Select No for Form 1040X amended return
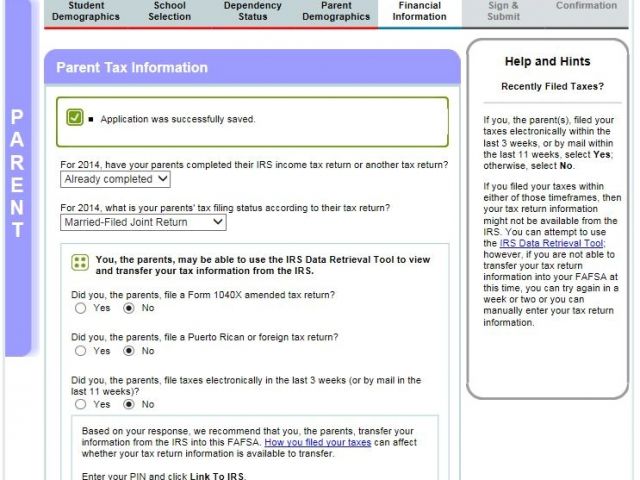This screenshot has width=640, height=480. pyautogui.click(x=128, y=308)
